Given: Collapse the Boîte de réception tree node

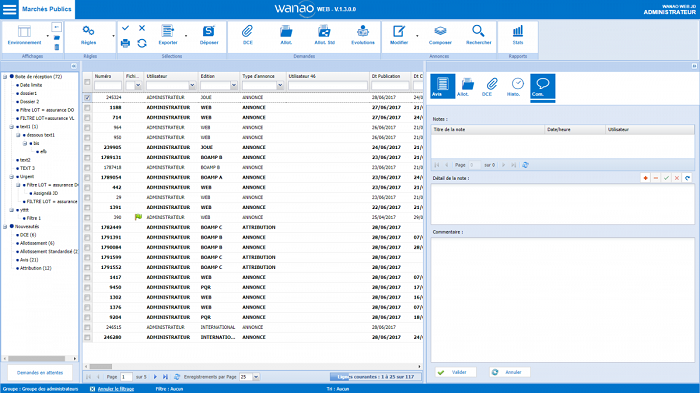Looking at the screenshot, I should (5, 77).
